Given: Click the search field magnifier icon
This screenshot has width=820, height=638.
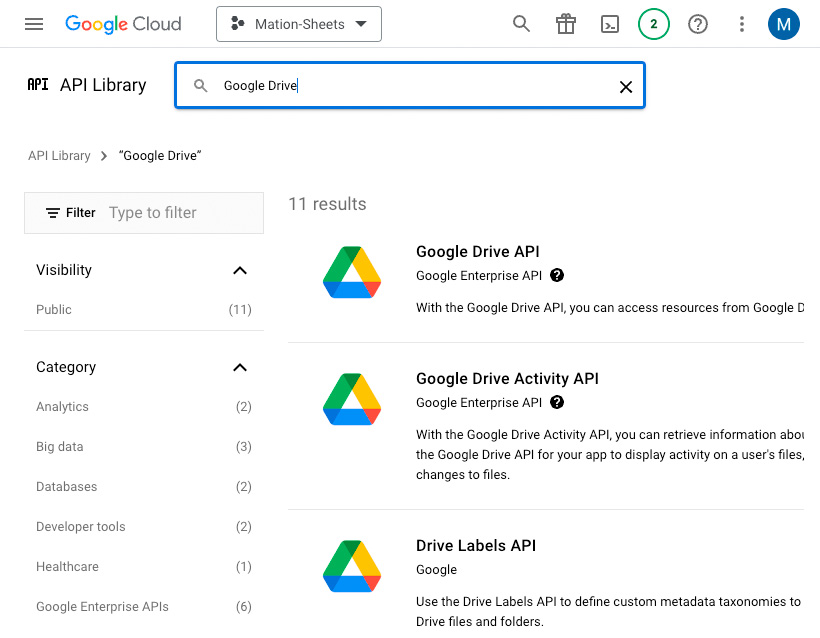Looking at the screenshot, I should click(200, 85).
